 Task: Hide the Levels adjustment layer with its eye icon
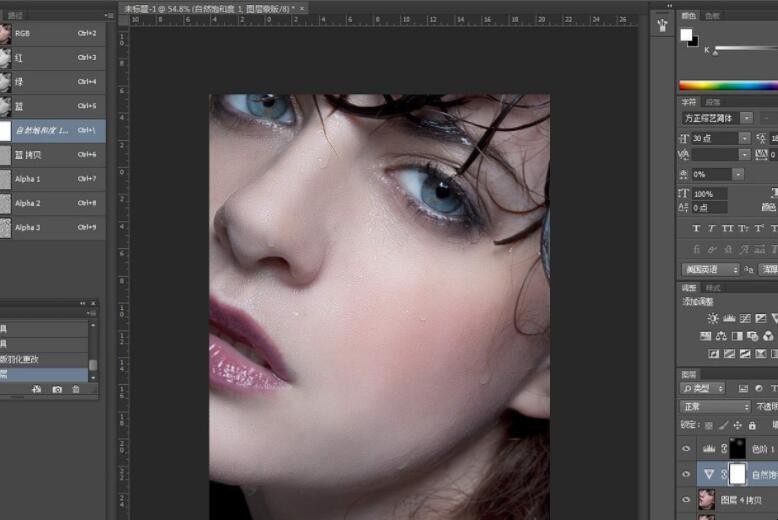tap(686, 449)
